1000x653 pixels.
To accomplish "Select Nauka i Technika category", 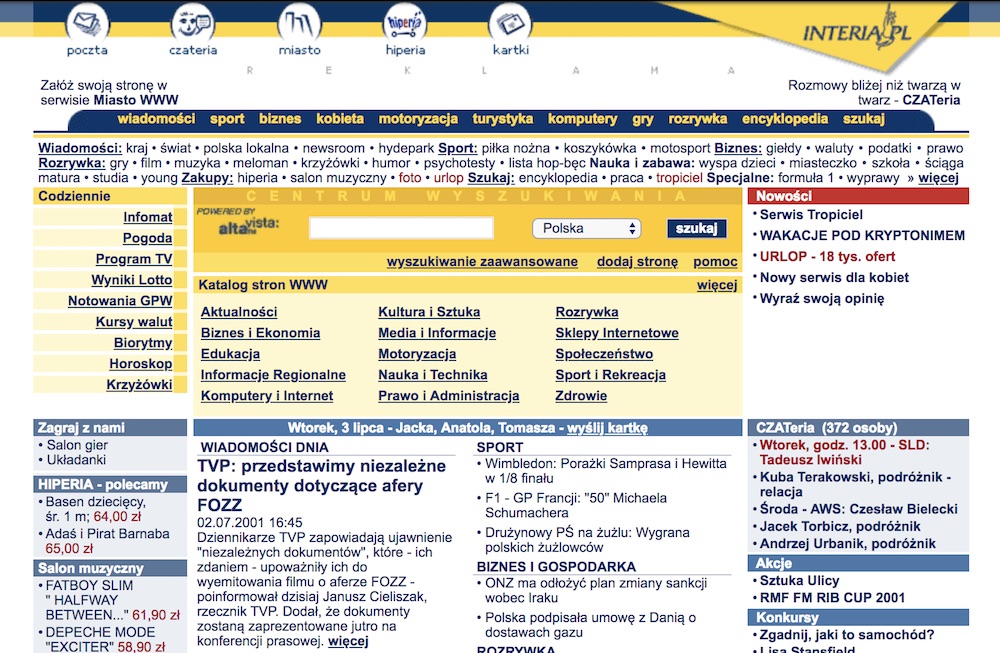I will (432, 375).
